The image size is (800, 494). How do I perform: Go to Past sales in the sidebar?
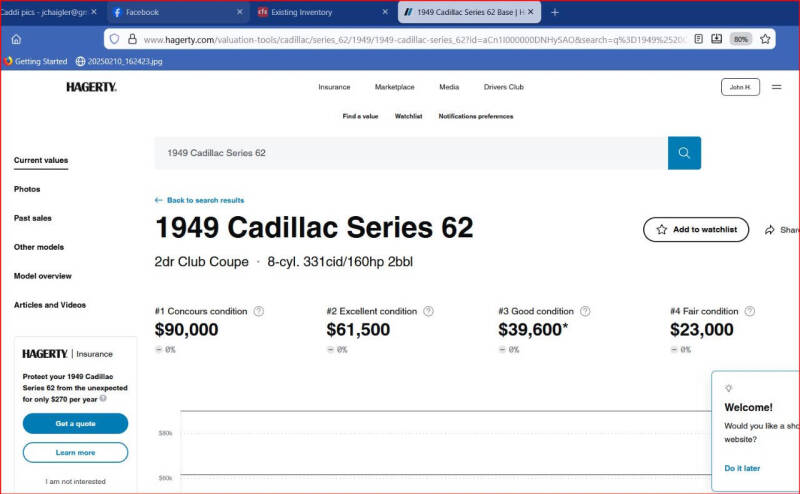(33, 218)
